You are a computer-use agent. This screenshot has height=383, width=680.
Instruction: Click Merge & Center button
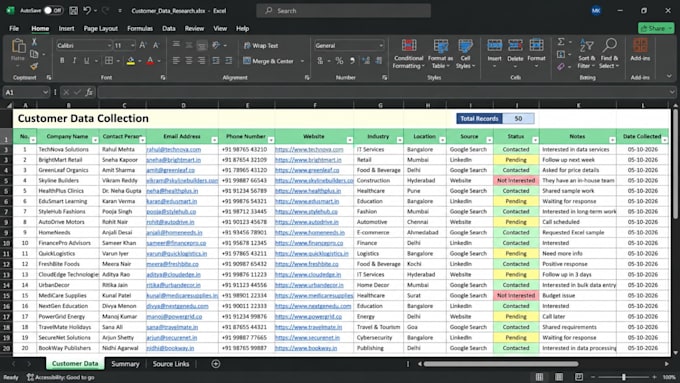[x=268, y=61]
